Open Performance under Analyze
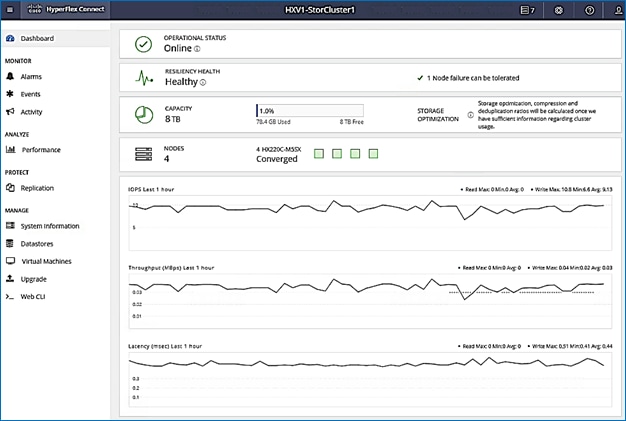This screenshot has width=626, height=421. coord(41,150)
